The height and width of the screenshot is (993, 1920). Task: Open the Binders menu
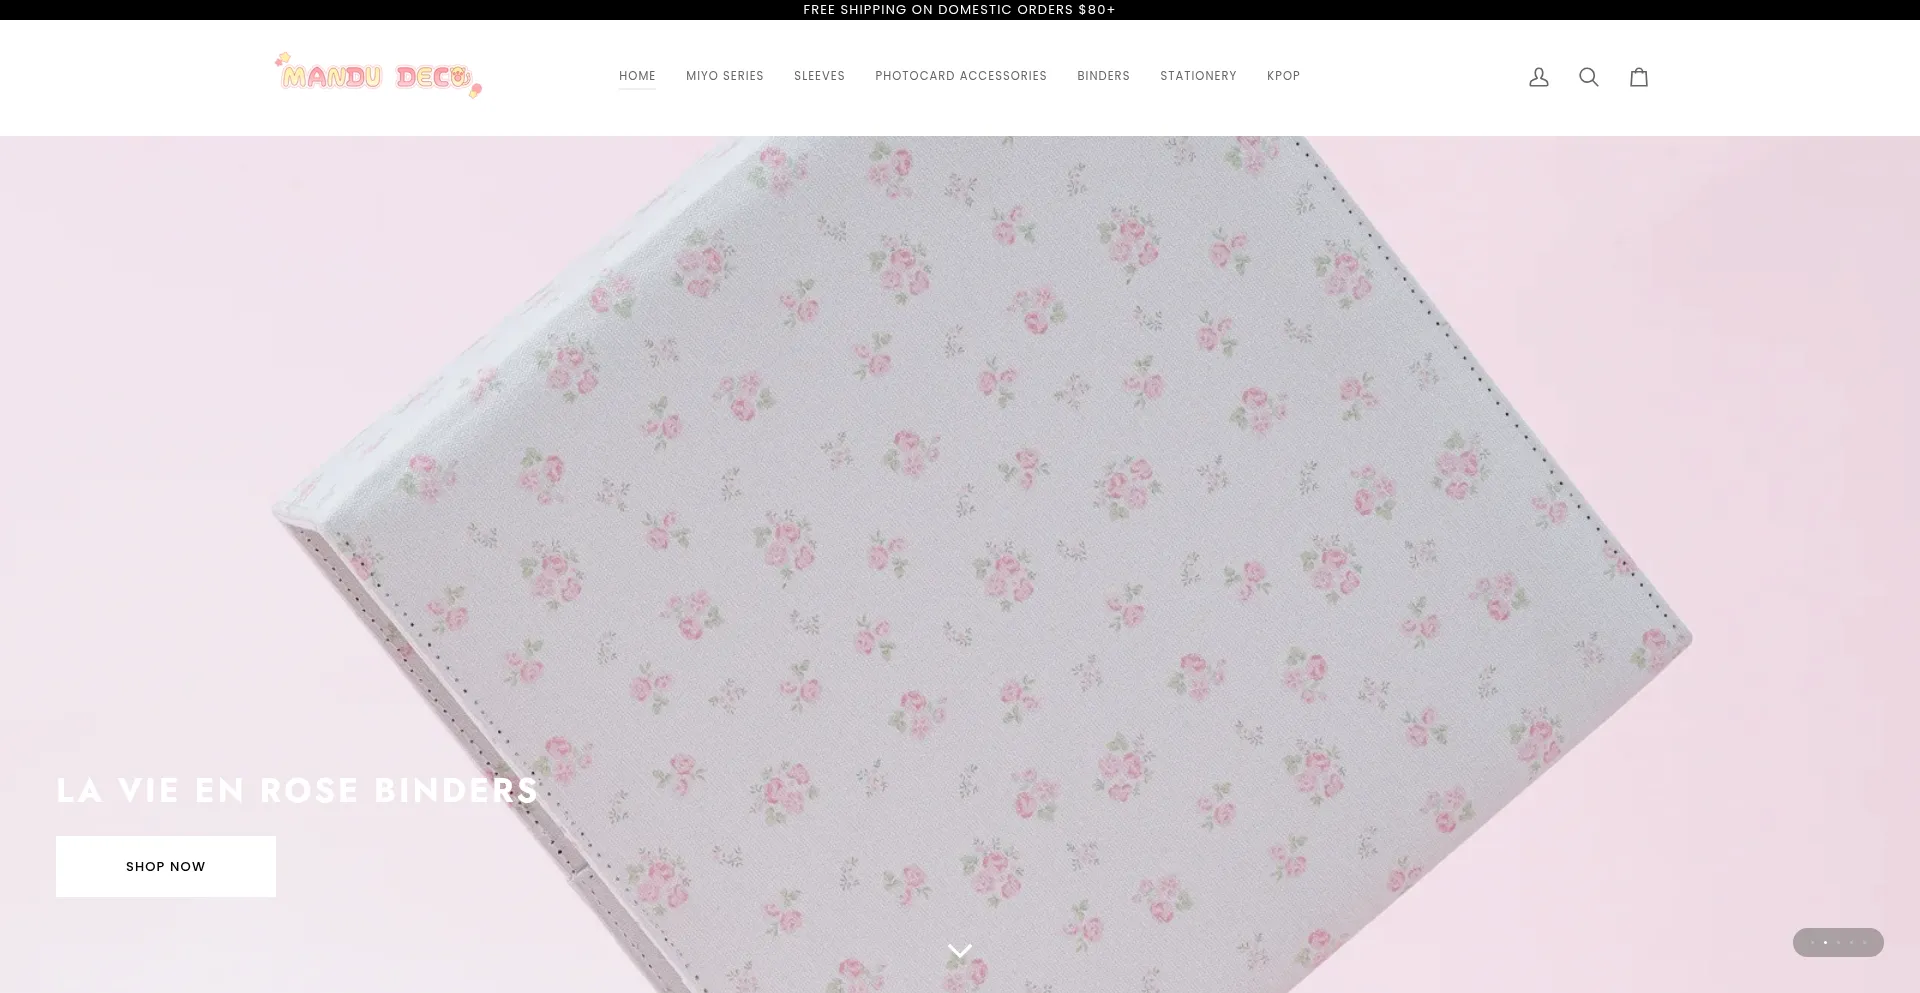1103,76
